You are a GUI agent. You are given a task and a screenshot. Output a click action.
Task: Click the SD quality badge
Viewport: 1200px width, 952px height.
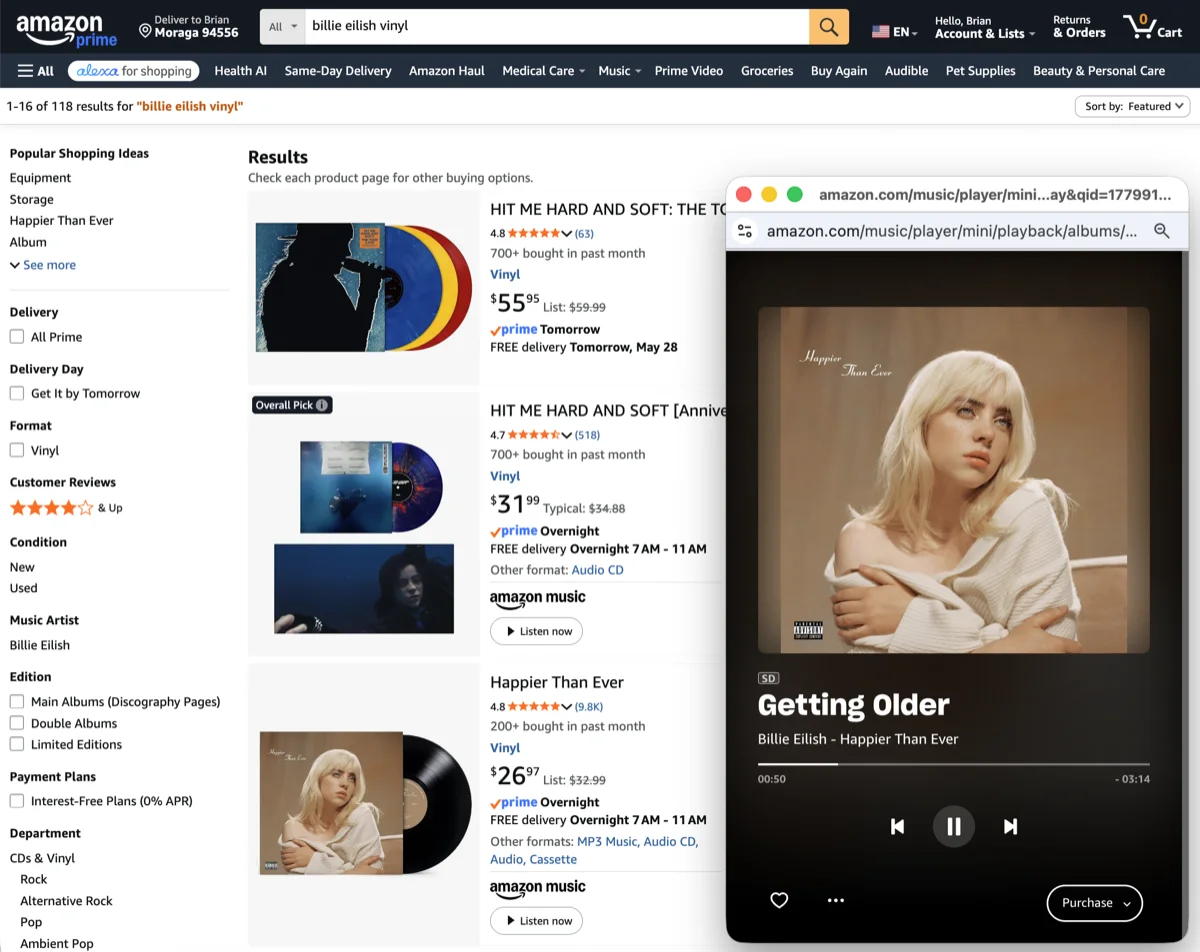click(768, 678)
